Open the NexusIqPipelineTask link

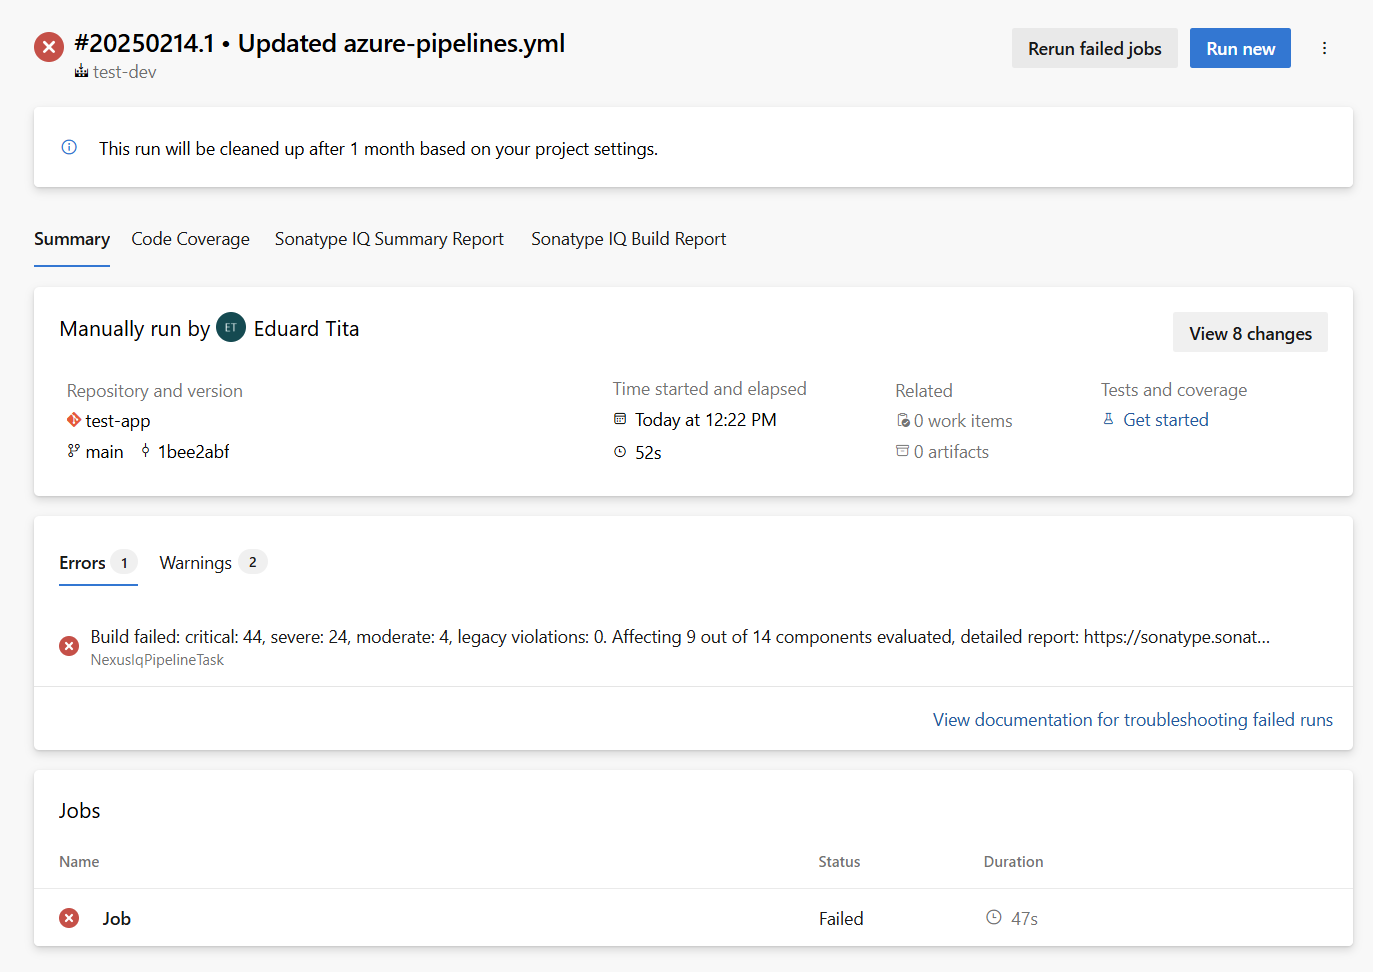157,659
